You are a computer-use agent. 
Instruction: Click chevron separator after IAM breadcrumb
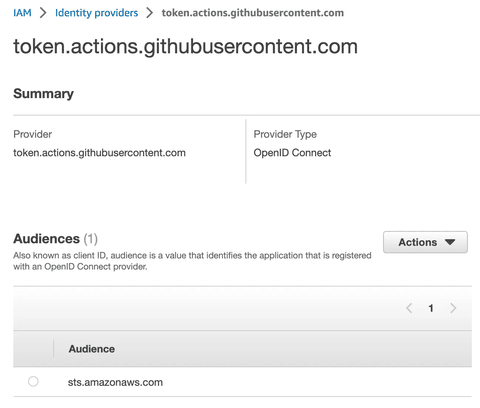[43, 13]
